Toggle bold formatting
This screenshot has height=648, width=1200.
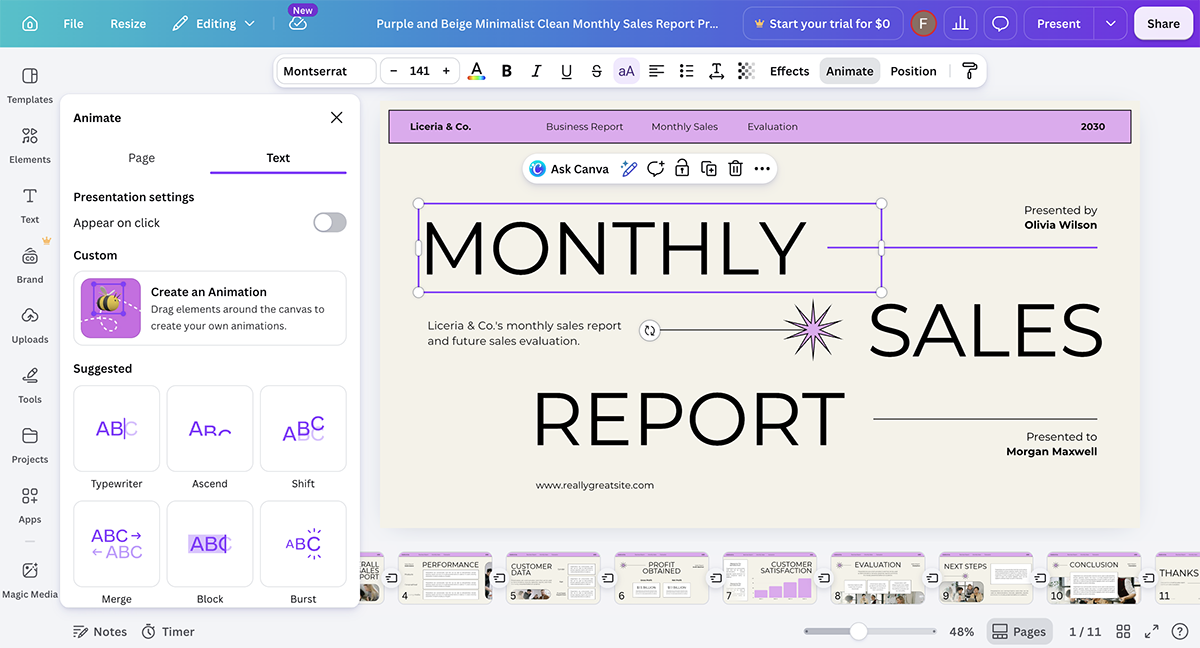point(507,71)
